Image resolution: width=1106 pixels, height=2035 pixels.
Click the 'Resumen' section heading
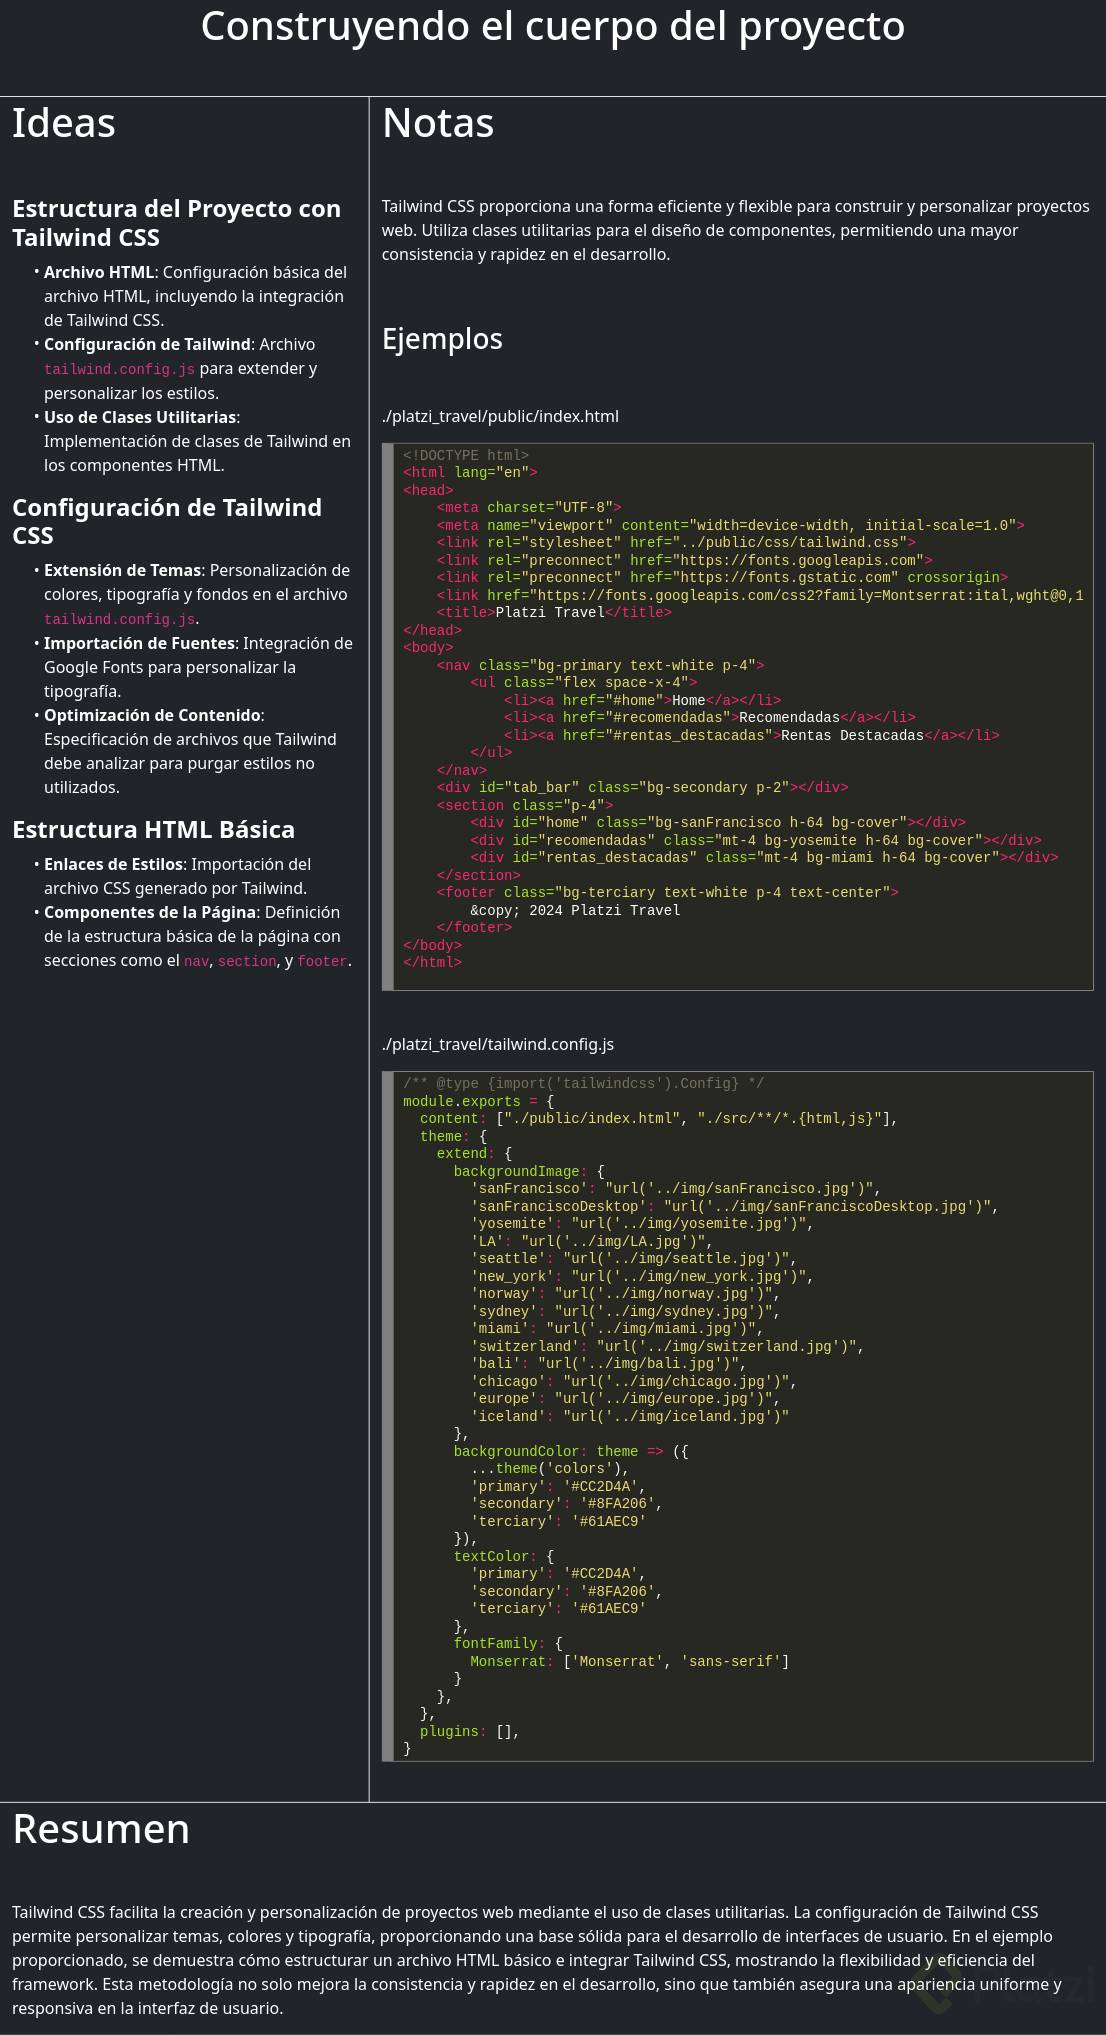tap(101, 1829)
